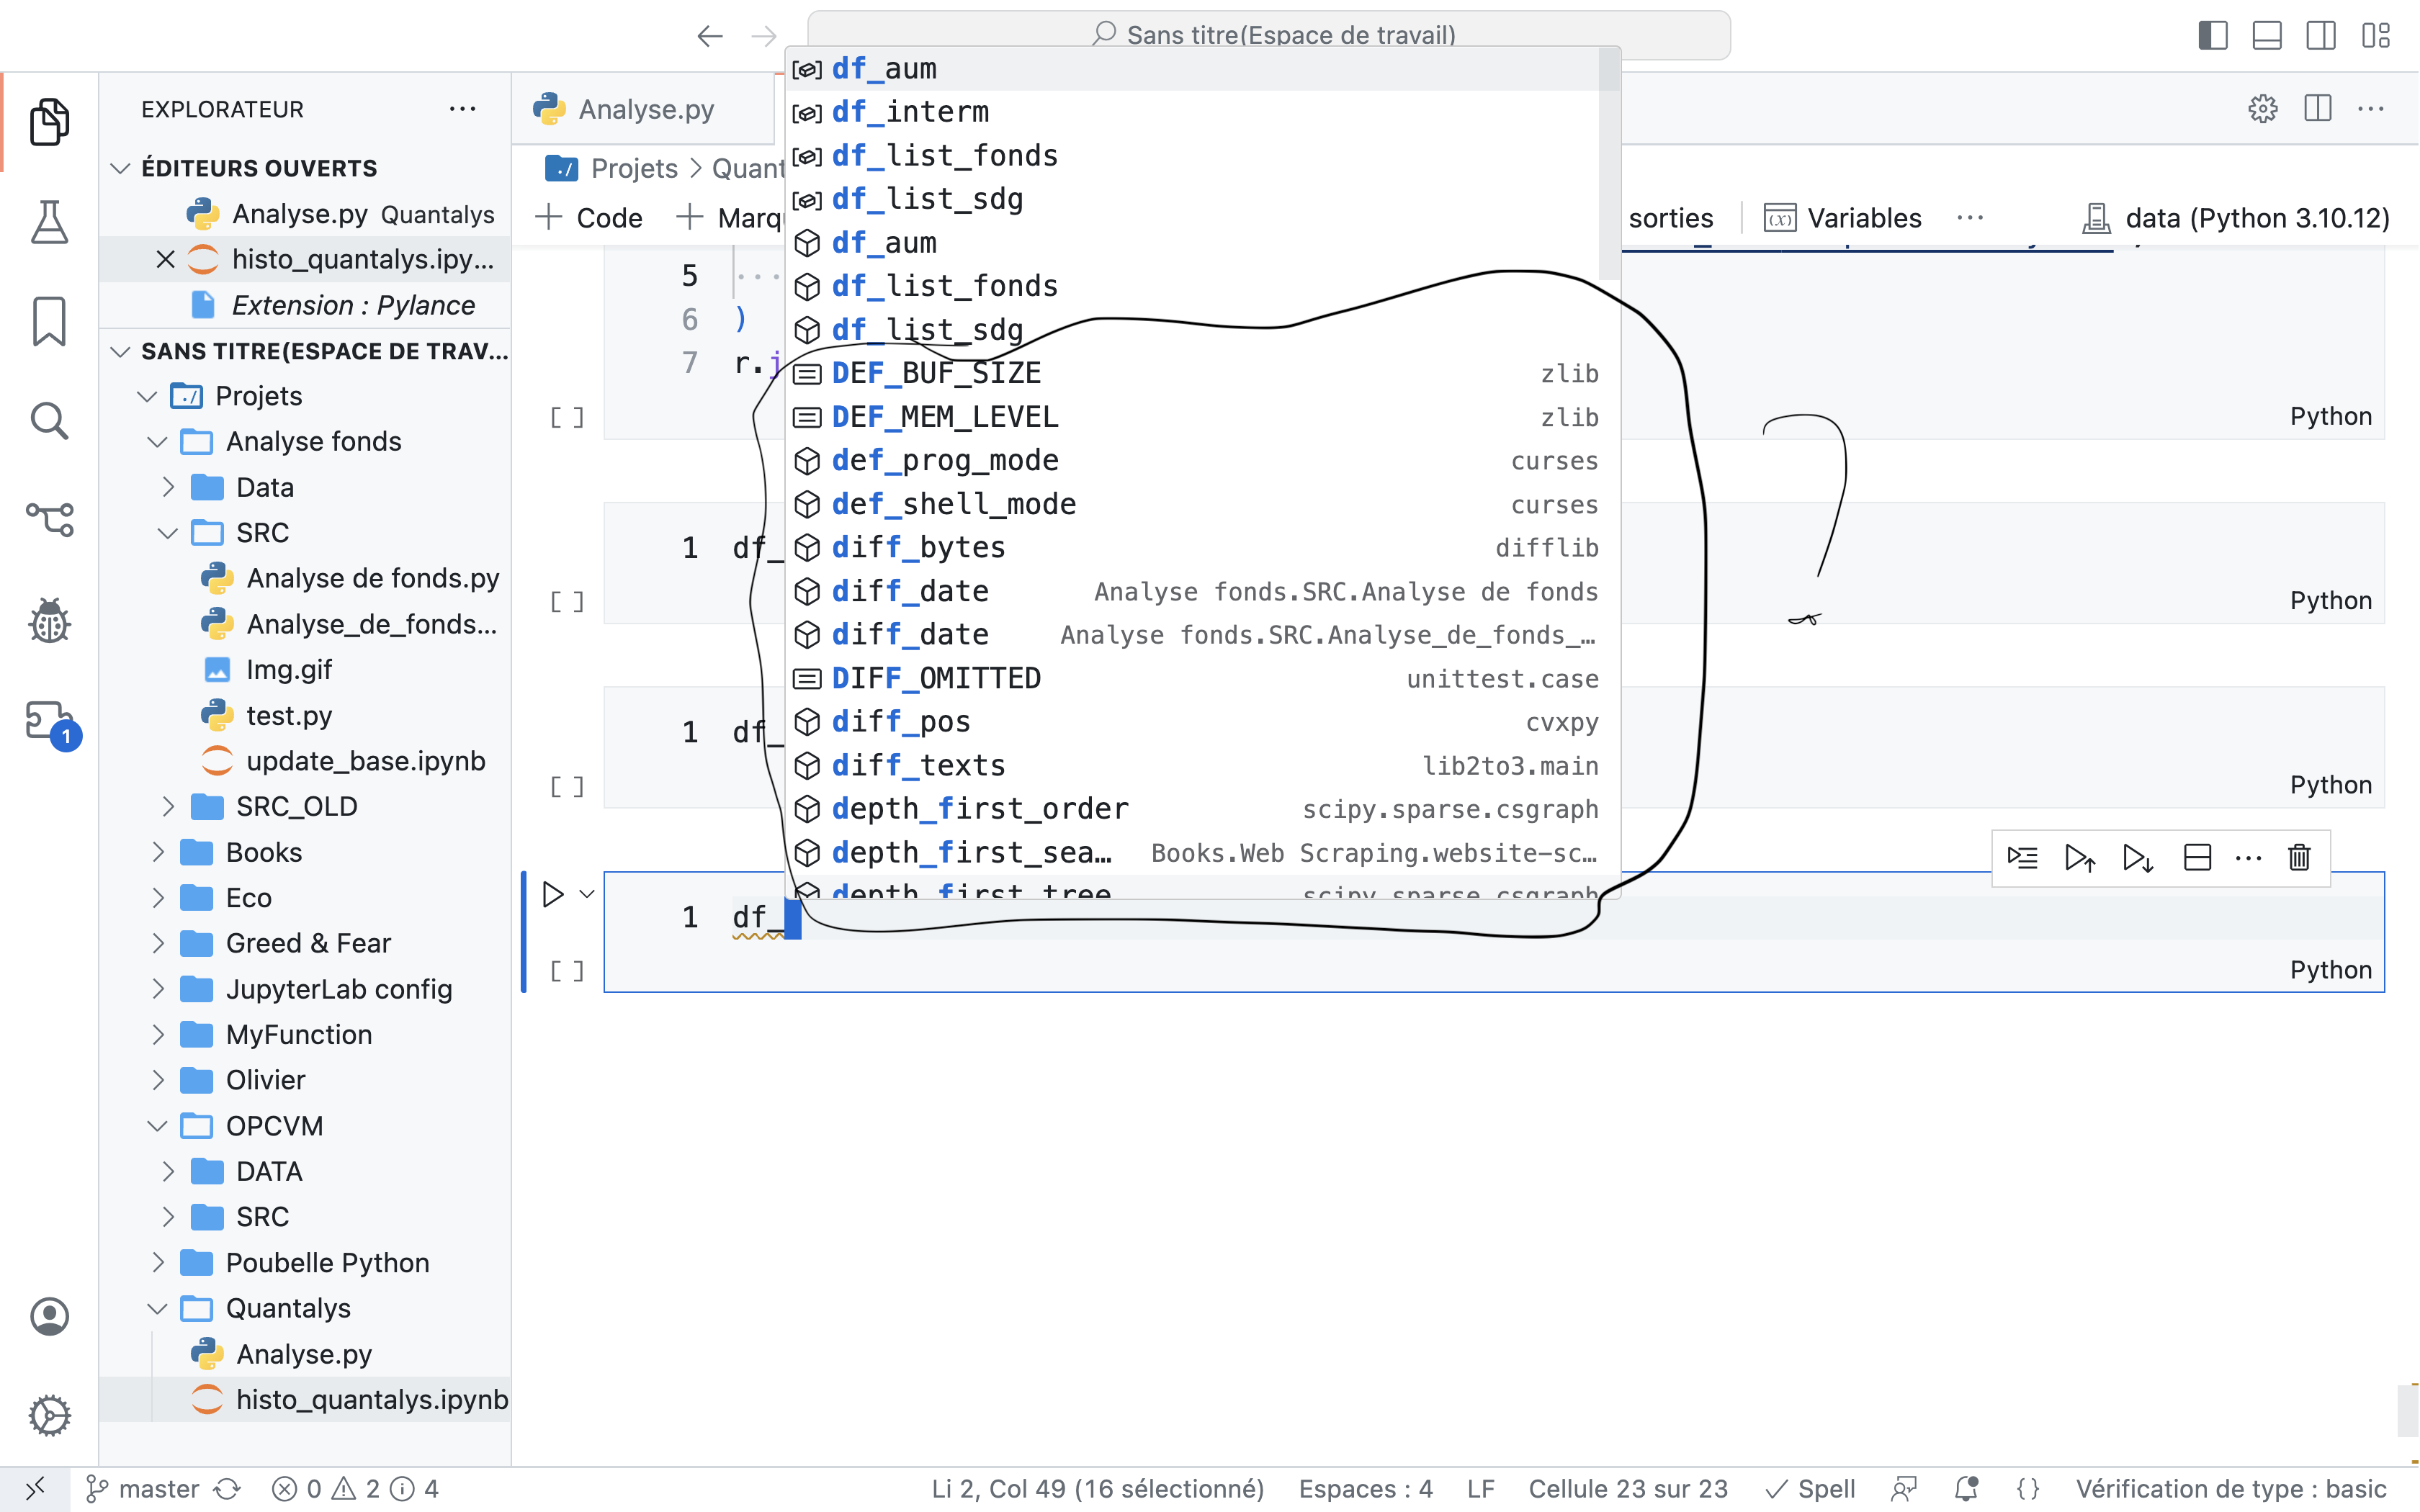This screenshot has height=1512, width=2420.
Task: Run cell by line in cell toolbar
Action: pos(2022,858)
